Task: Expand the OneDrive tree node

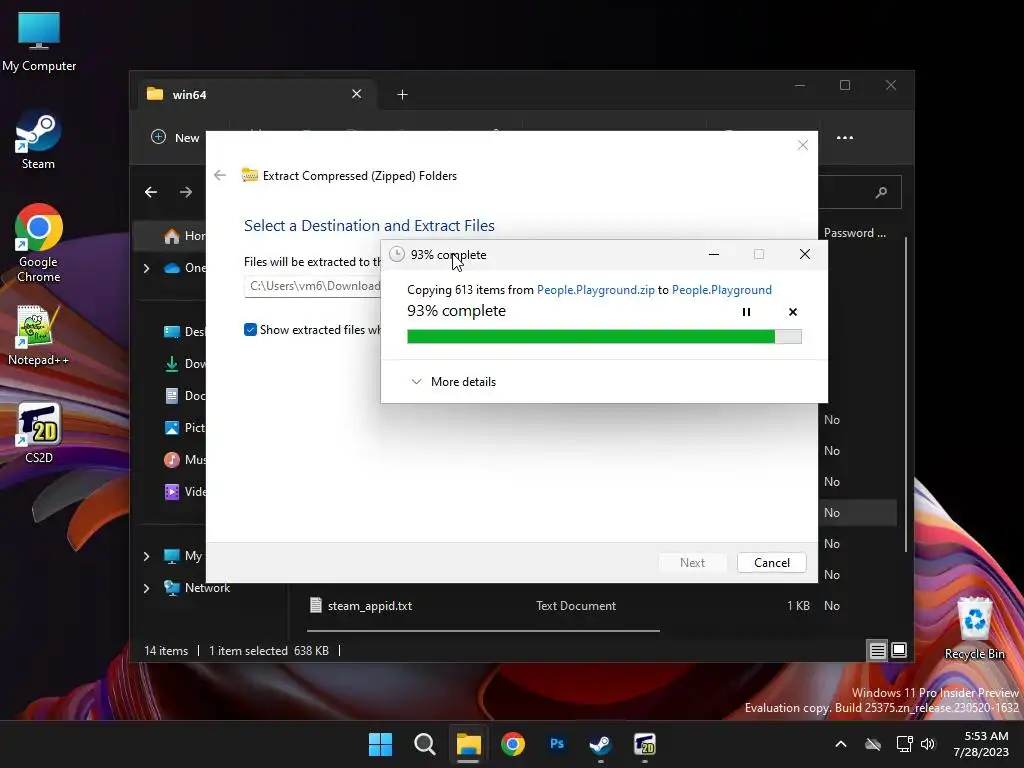Action: 146,268
